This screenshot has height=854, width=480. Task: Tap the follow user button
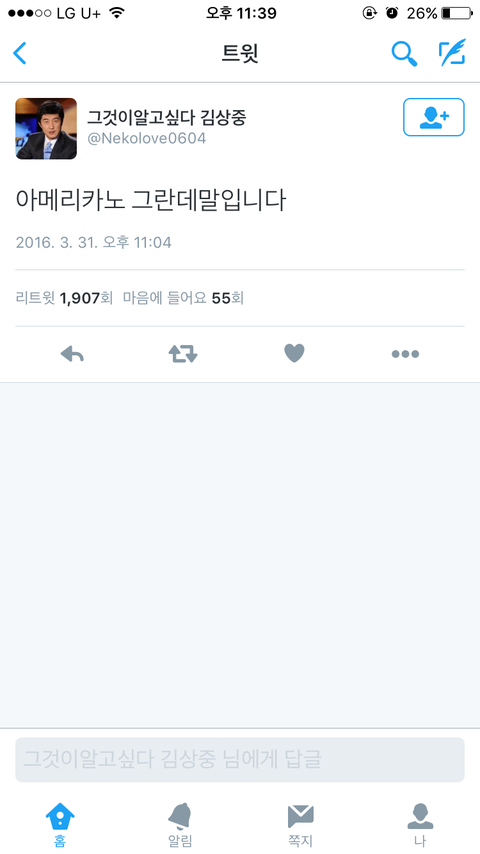[x=434, y=117]
